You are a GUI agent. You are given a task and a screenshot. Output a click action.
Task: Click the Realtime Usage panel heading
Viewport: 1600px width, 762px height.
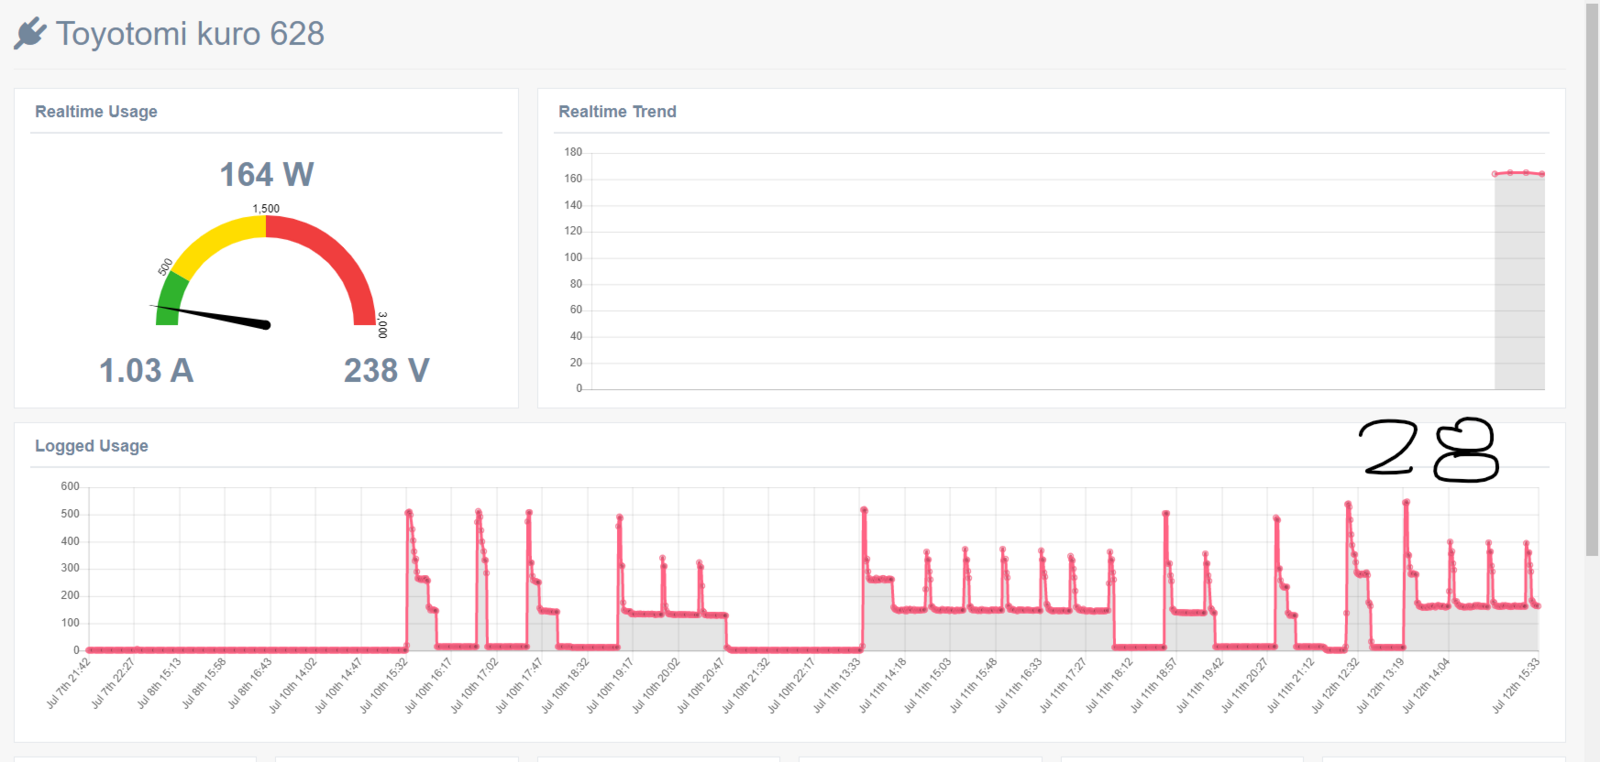pos(96,112)
